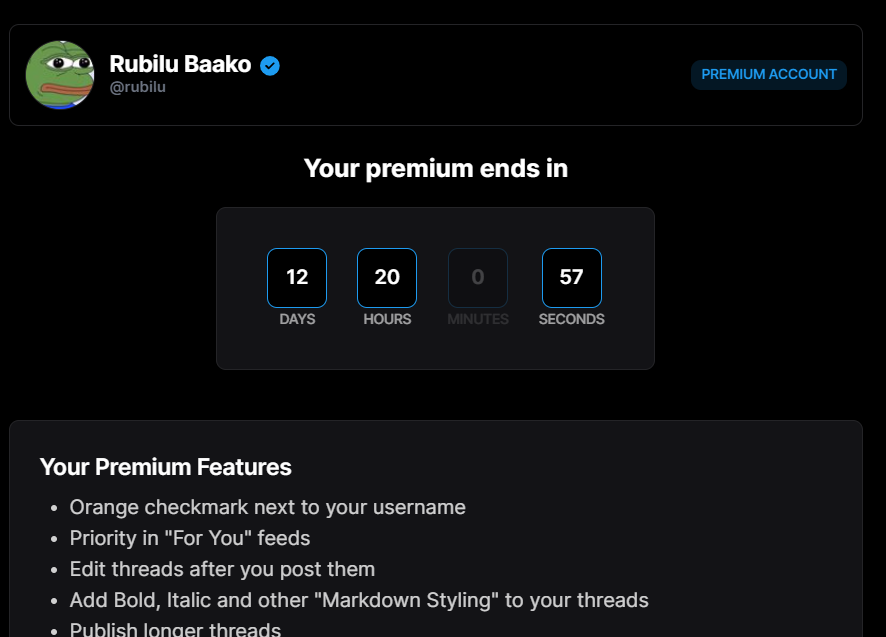Click the DAYS label under the countdown
Viewport: 886px width, 637px height.
click(x=297, y=319)
